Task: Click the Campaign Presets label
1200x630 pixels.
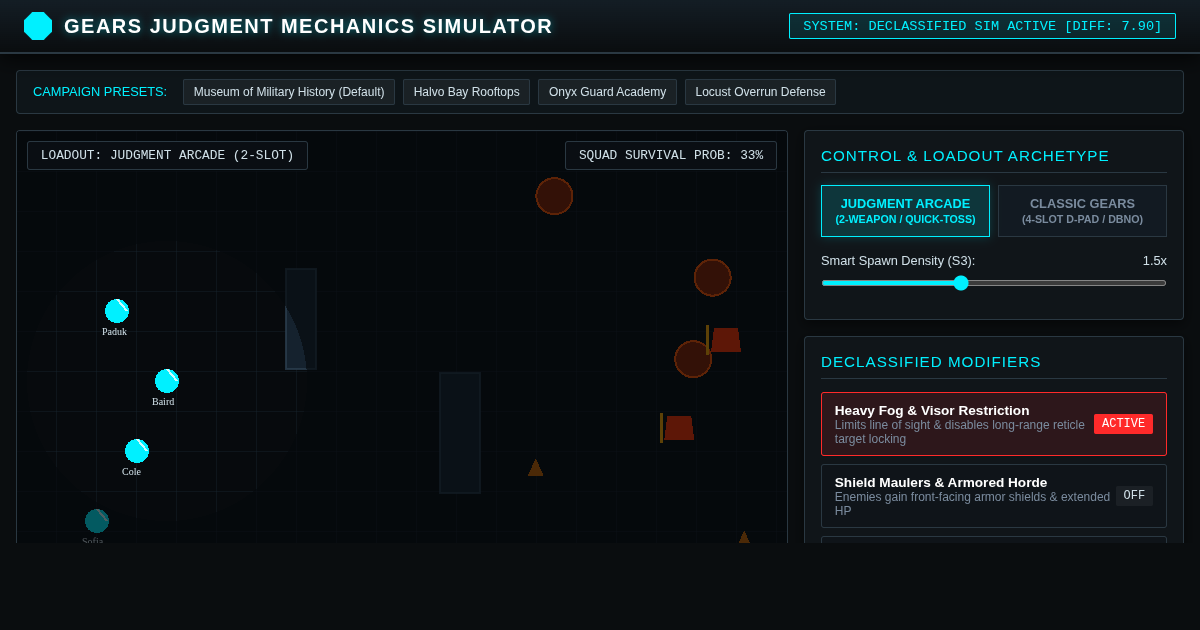Action: 100,92
